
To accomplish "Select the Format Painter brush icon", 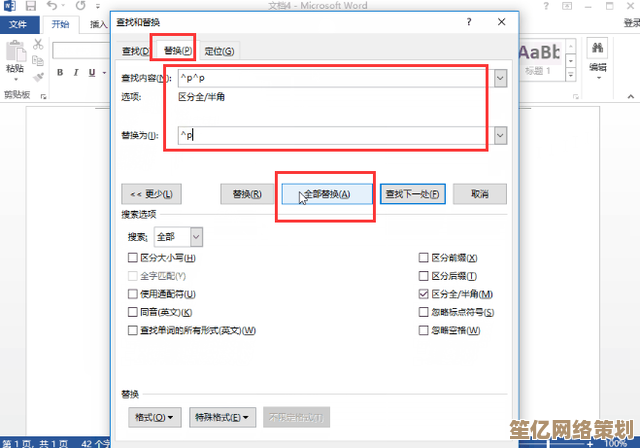I will click(38, 76).
